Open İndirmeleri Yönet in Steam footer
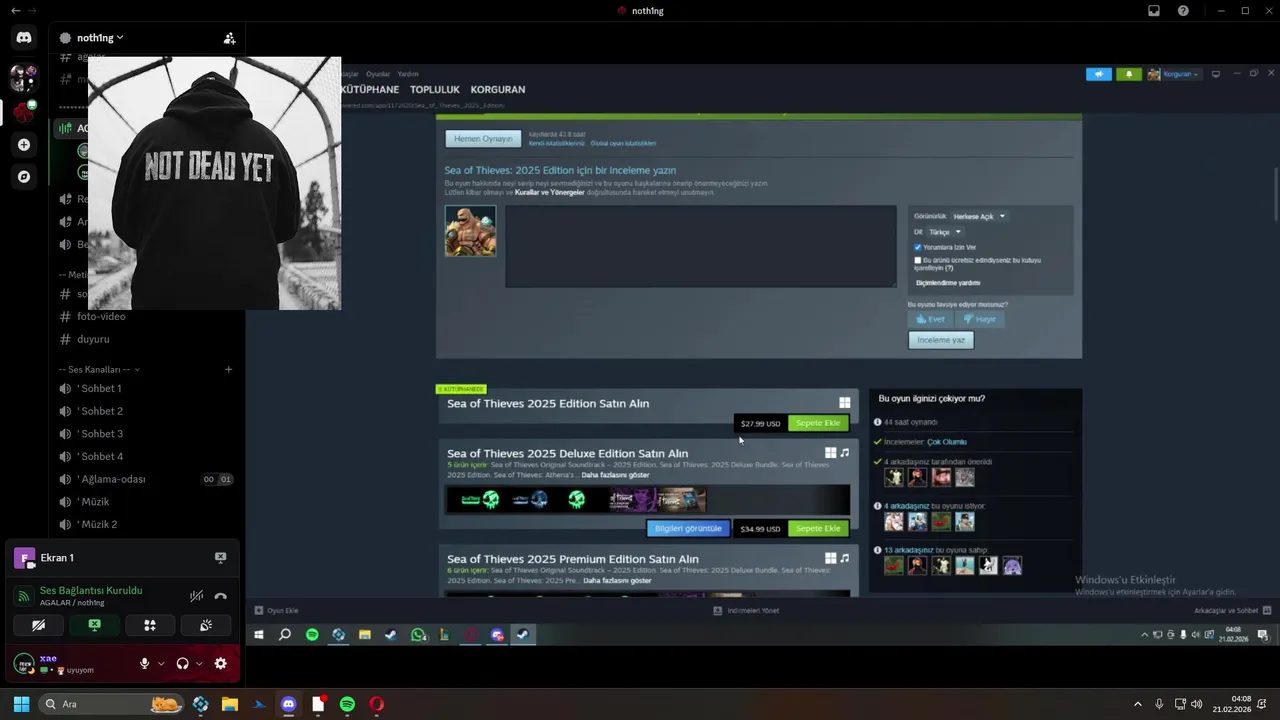This screenshot has height=720, width=1280. point(746,610)
